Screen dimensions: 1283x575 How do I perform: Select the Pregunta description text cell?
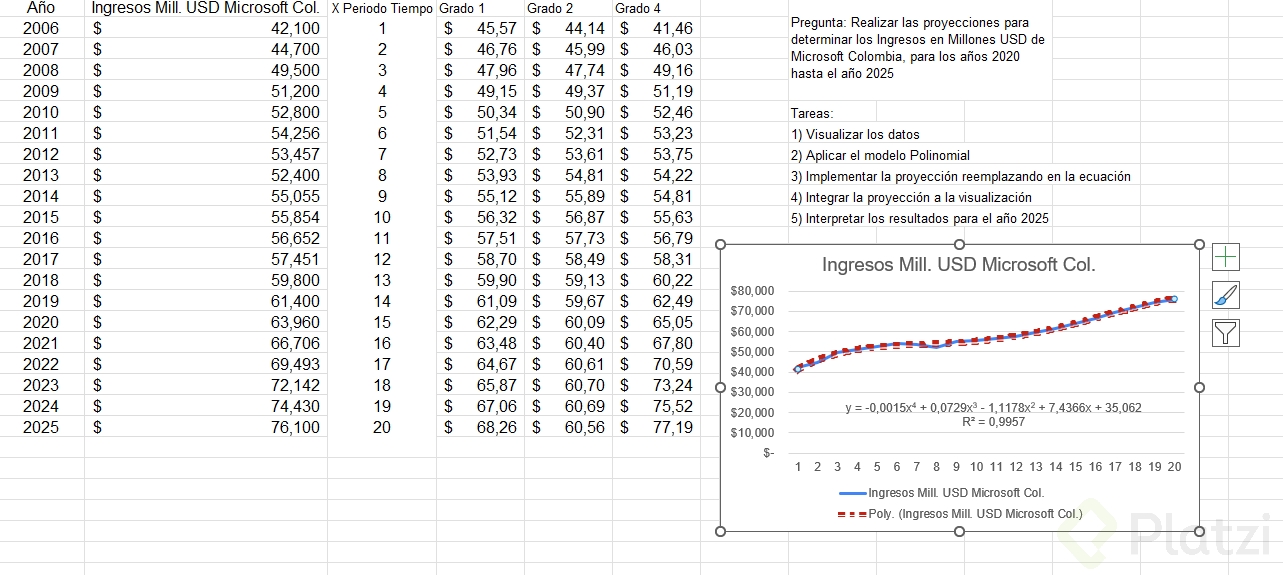point(918,48)
